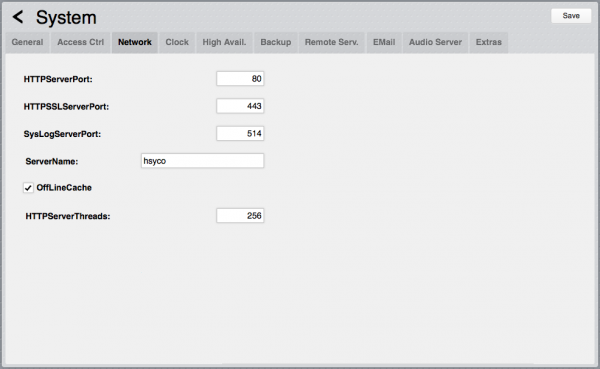Screen dimensions: 600x369
Task: Select the HTTPServerThreads: label
Action: pyautogui.click(x=68, y=216)
